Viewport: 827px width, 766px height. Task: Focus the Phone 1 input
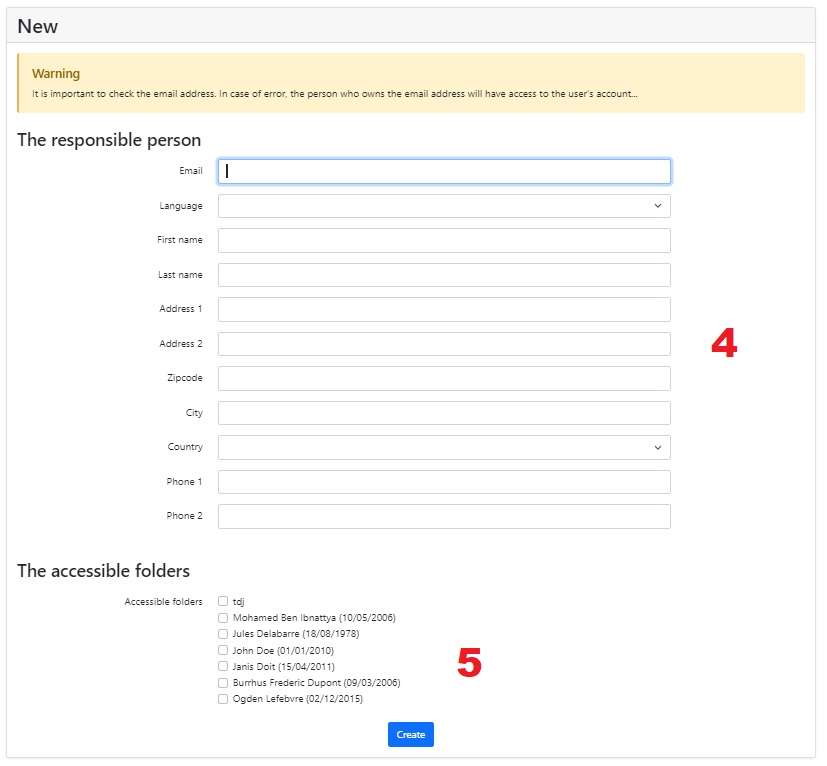click(444, 482)
